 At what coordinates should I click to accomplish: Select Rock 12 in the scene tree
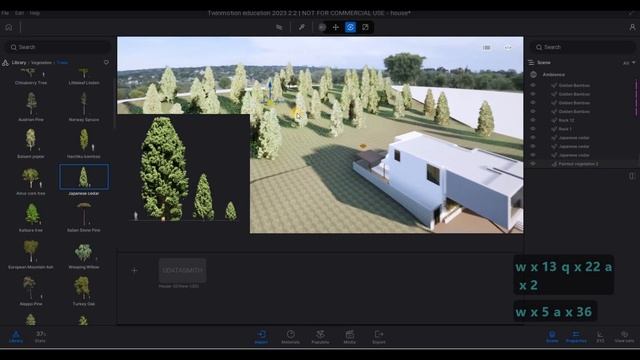tap(566, 120)
